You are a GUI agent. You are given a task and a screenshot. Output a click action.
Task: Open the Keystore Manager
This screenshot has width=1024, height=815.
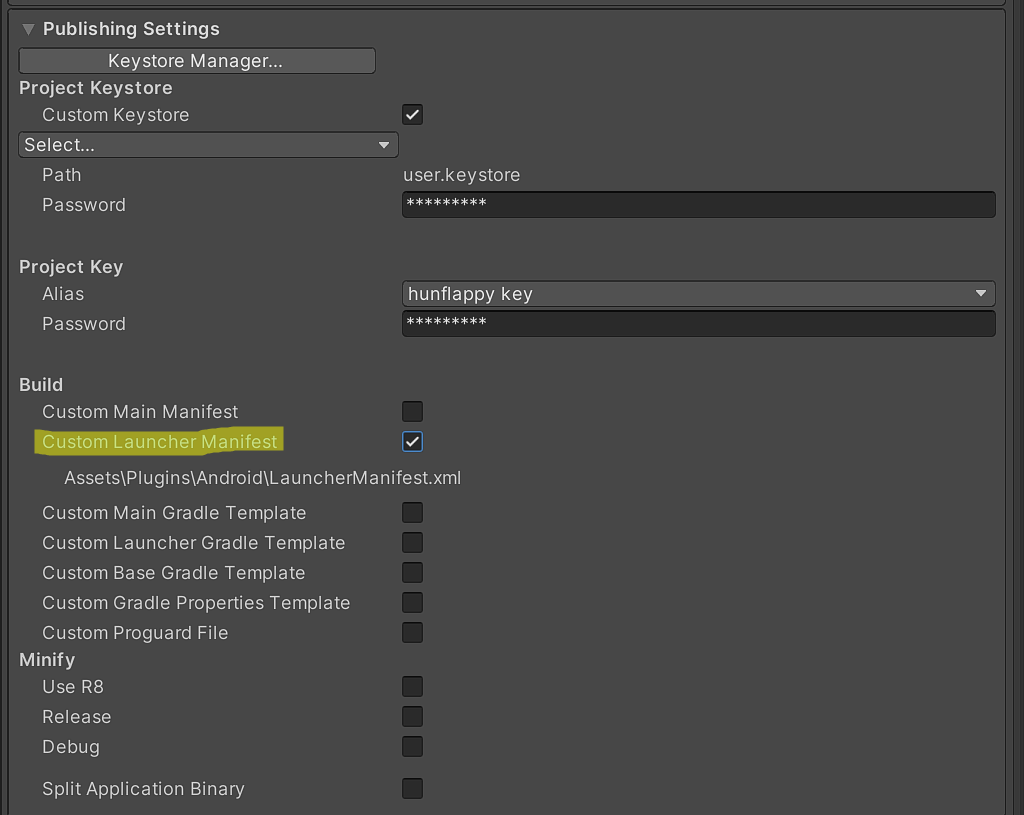196,61
